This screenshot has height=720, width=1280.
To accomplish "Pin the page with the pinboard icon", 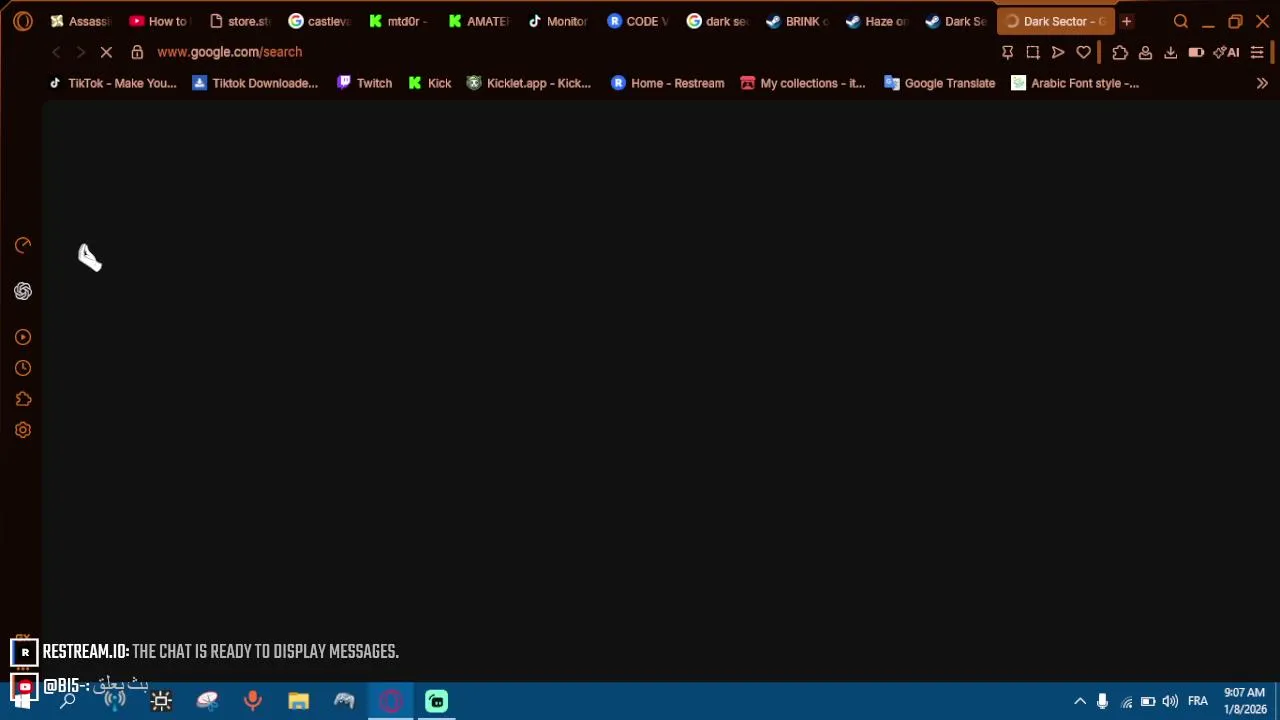I will point(1007,52).
